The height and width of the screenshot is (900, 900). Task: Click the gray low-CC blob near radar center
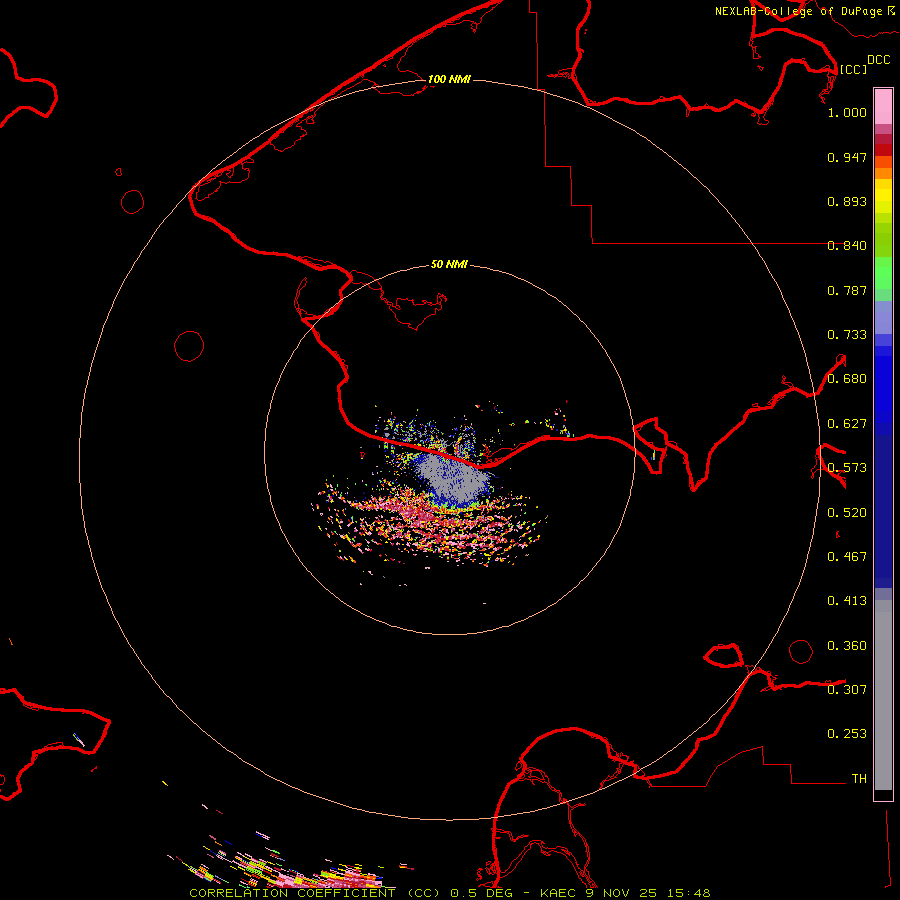pos(453,478)
